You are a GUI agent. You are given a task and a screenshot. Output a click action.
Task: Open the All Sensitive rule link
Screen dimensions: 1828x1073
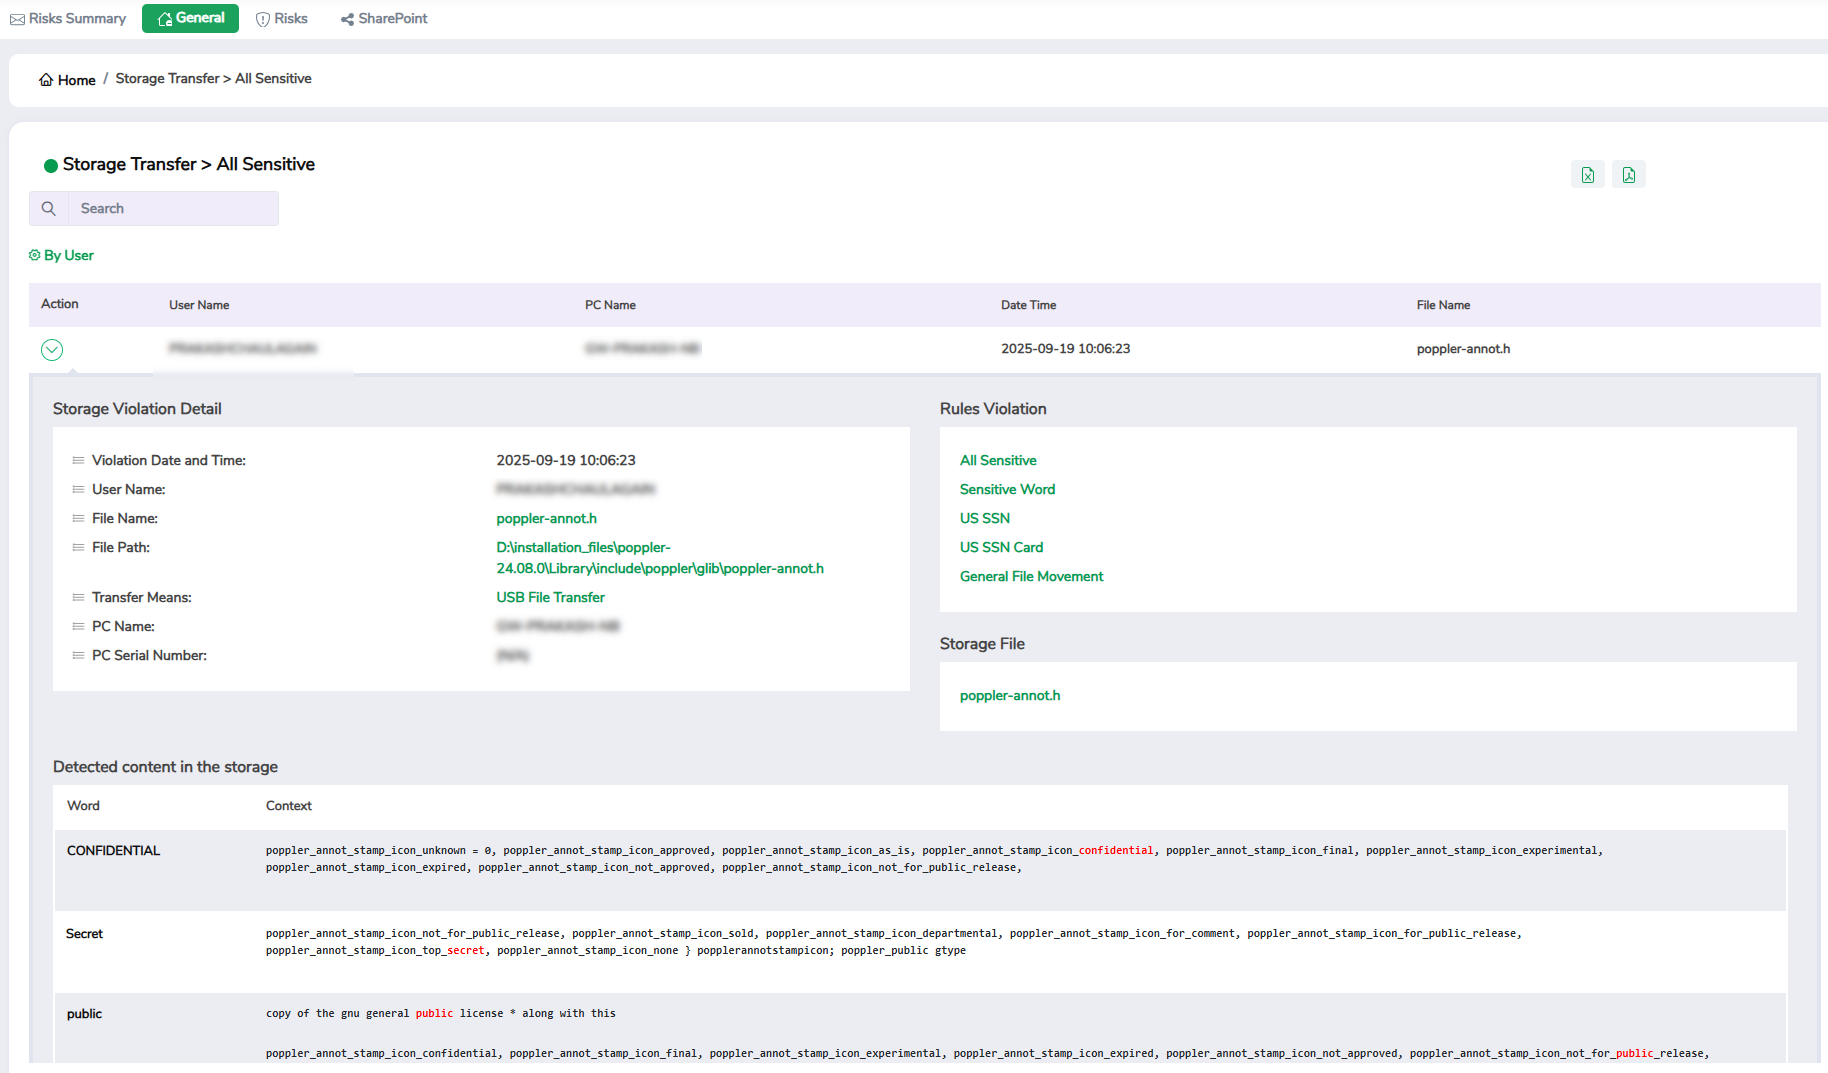tap(997, 460)
